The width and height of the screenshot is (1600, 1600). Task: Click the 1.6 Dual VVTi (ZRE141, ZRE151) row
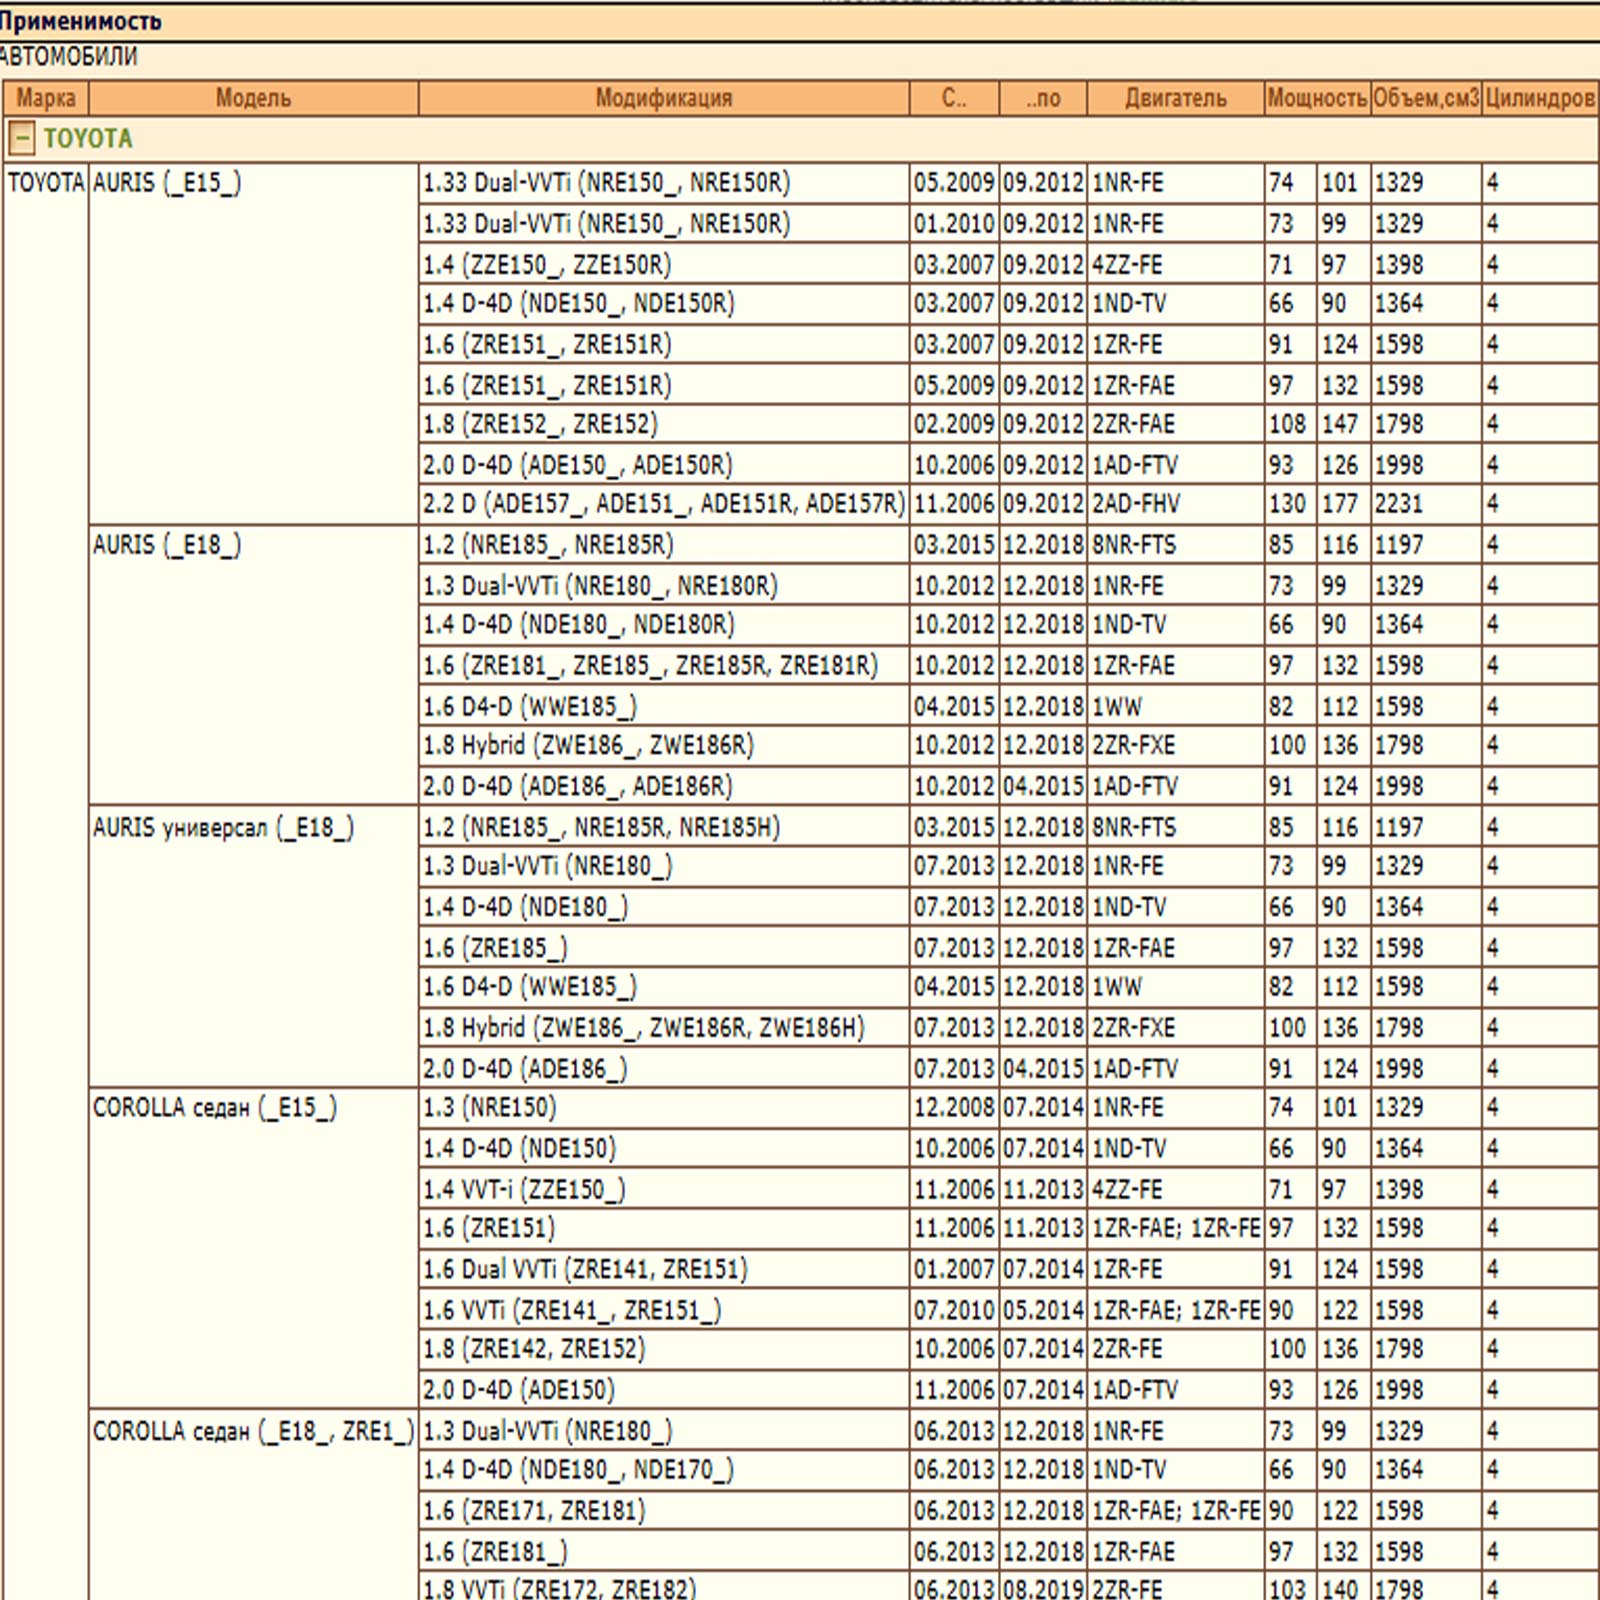click(585, 1269)
